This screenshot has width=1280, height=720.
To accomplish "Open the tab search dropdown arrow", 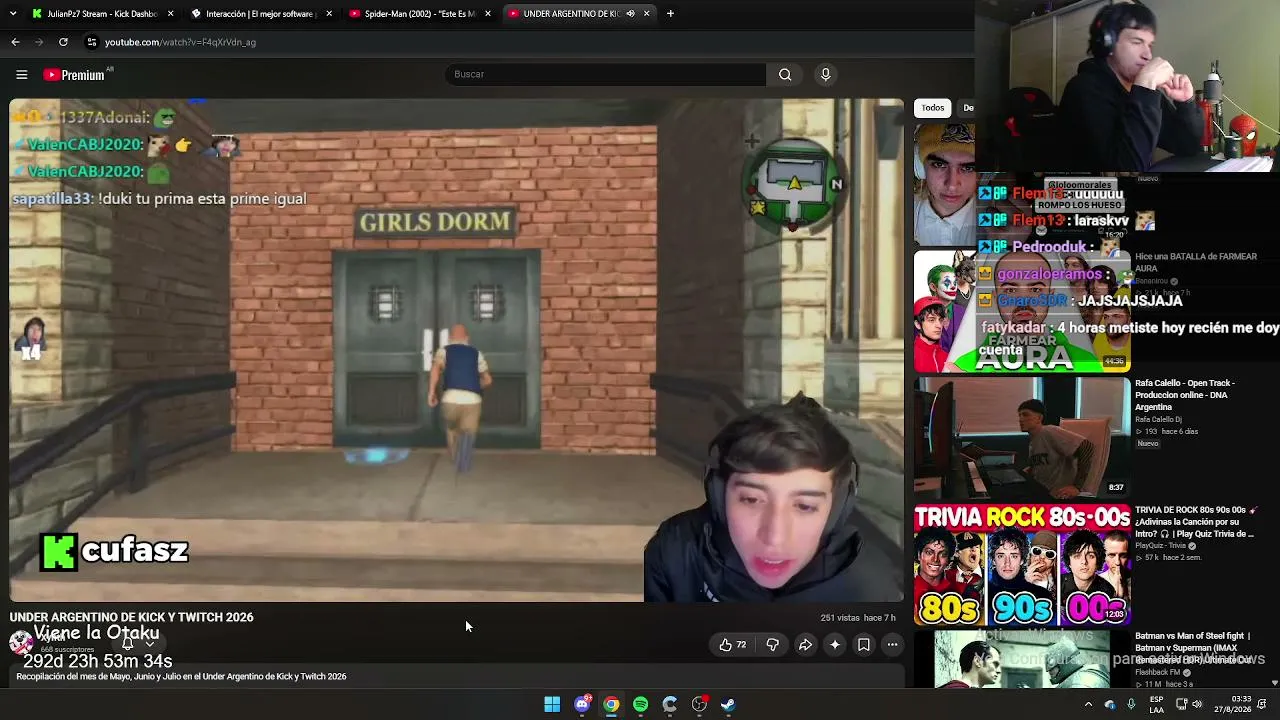I will coord(15,14).
